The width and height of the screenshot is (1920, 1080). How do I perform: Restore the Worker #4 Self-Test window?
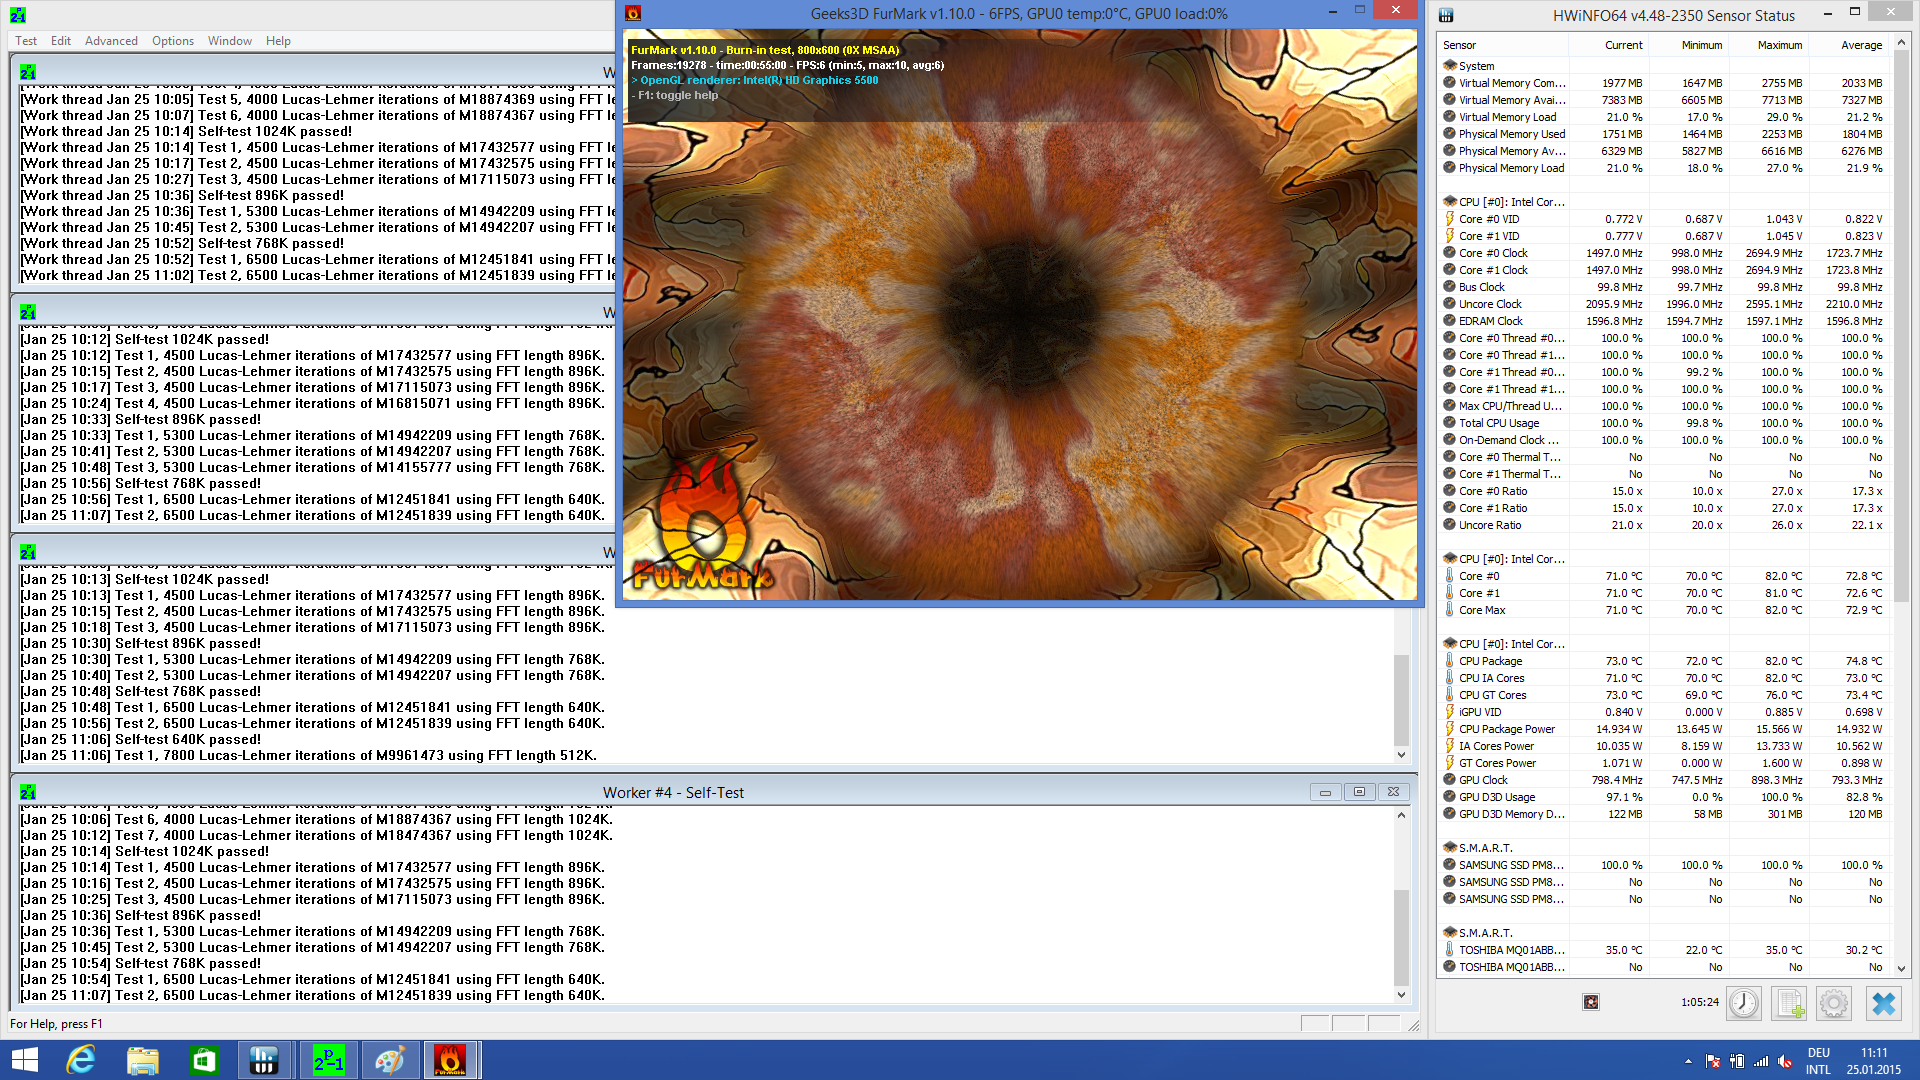1359,792
